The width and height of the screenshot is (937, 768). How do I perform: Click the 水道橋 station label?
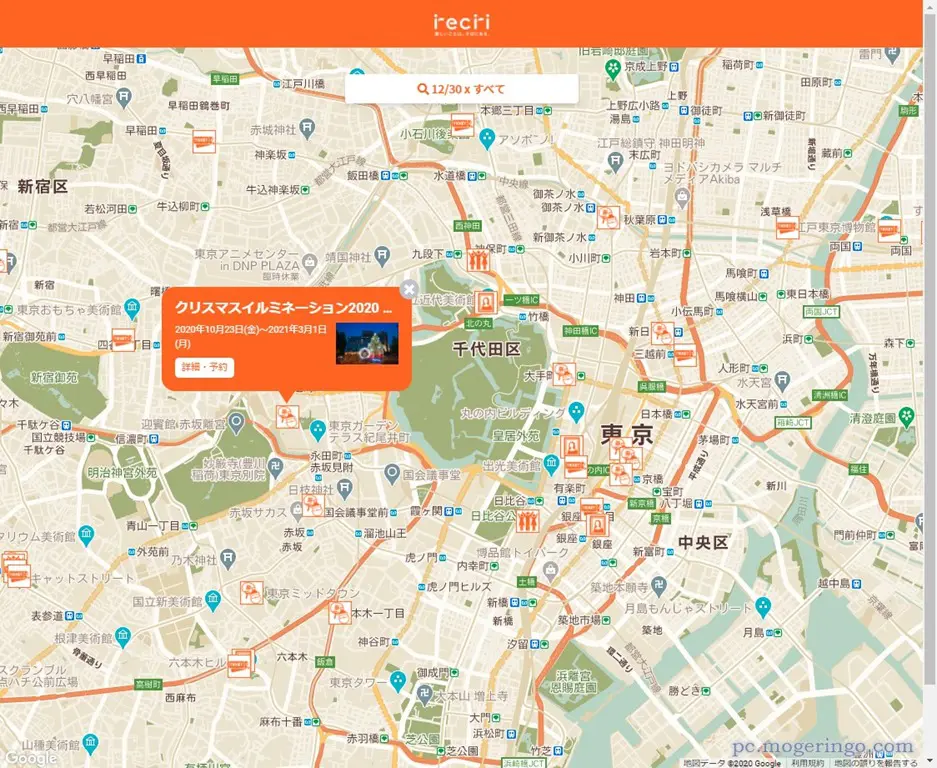tap(449, 176)
